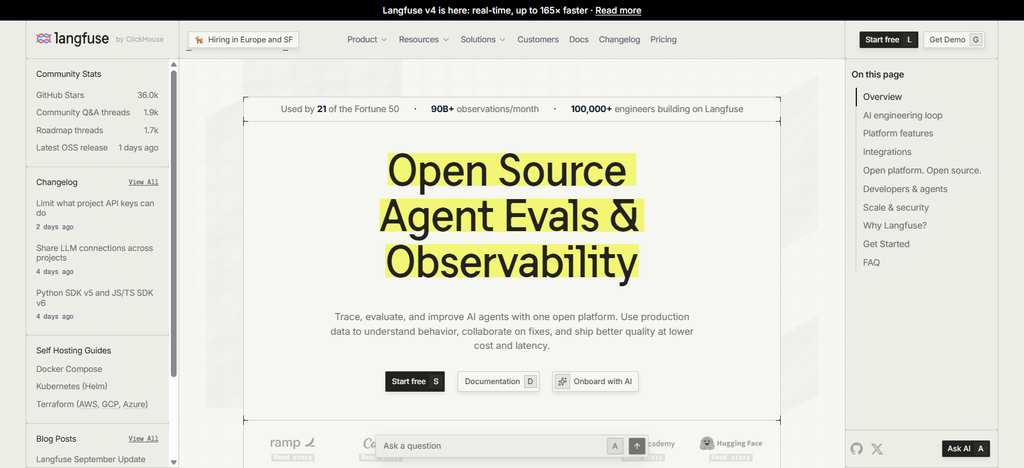This screenshot has height=468, width=1024.
Task: Jump to Developers & agents section
Action: pos(905,189)
